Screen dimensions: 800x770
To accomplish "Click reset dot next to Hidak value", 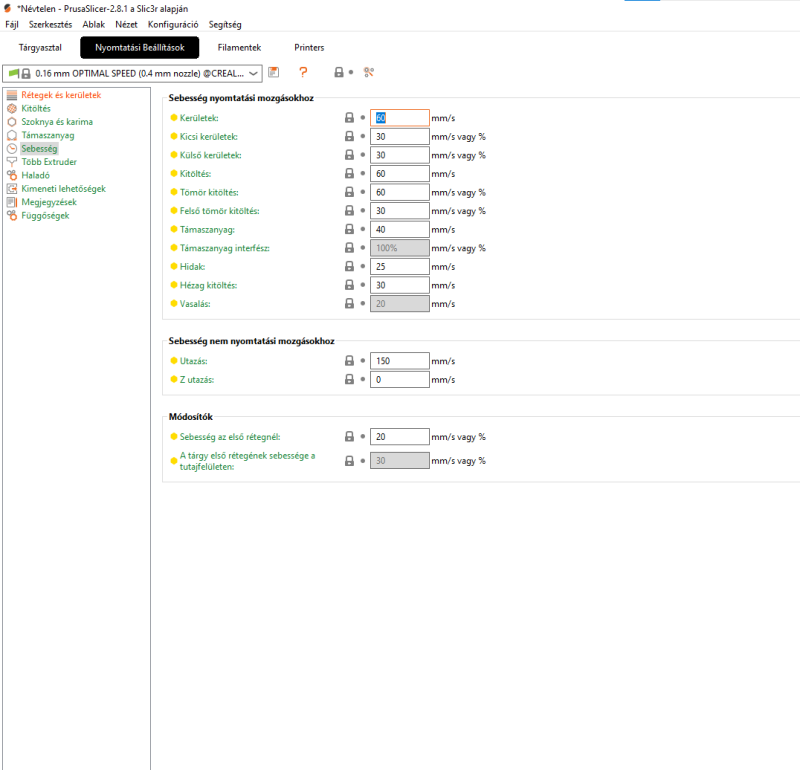I will click(x=363, y=266).
